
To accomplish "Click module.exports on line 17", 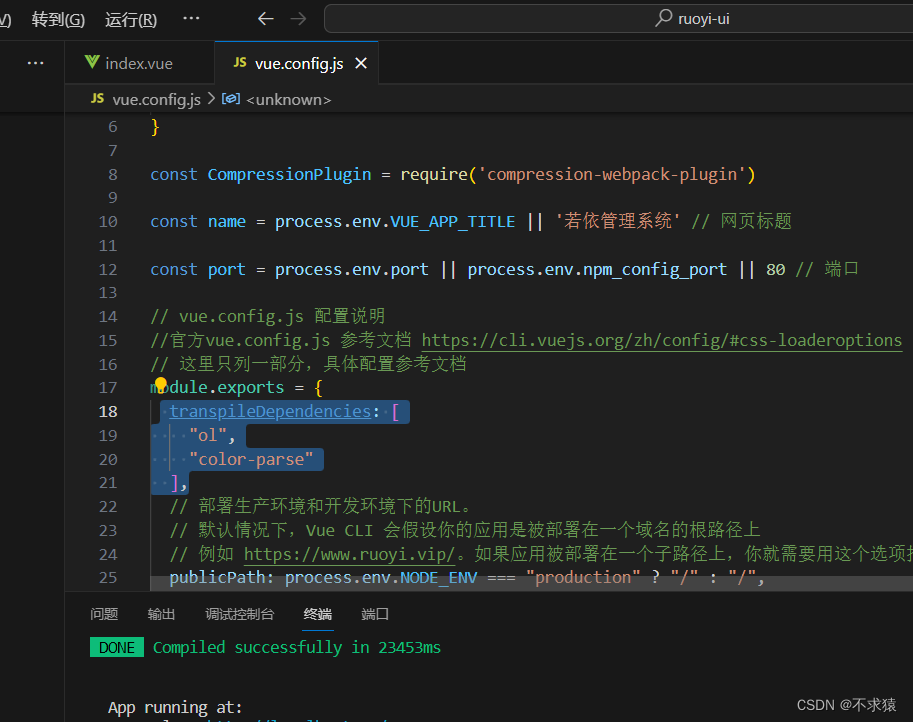I will pyautogui.click(x=218, y=387).
